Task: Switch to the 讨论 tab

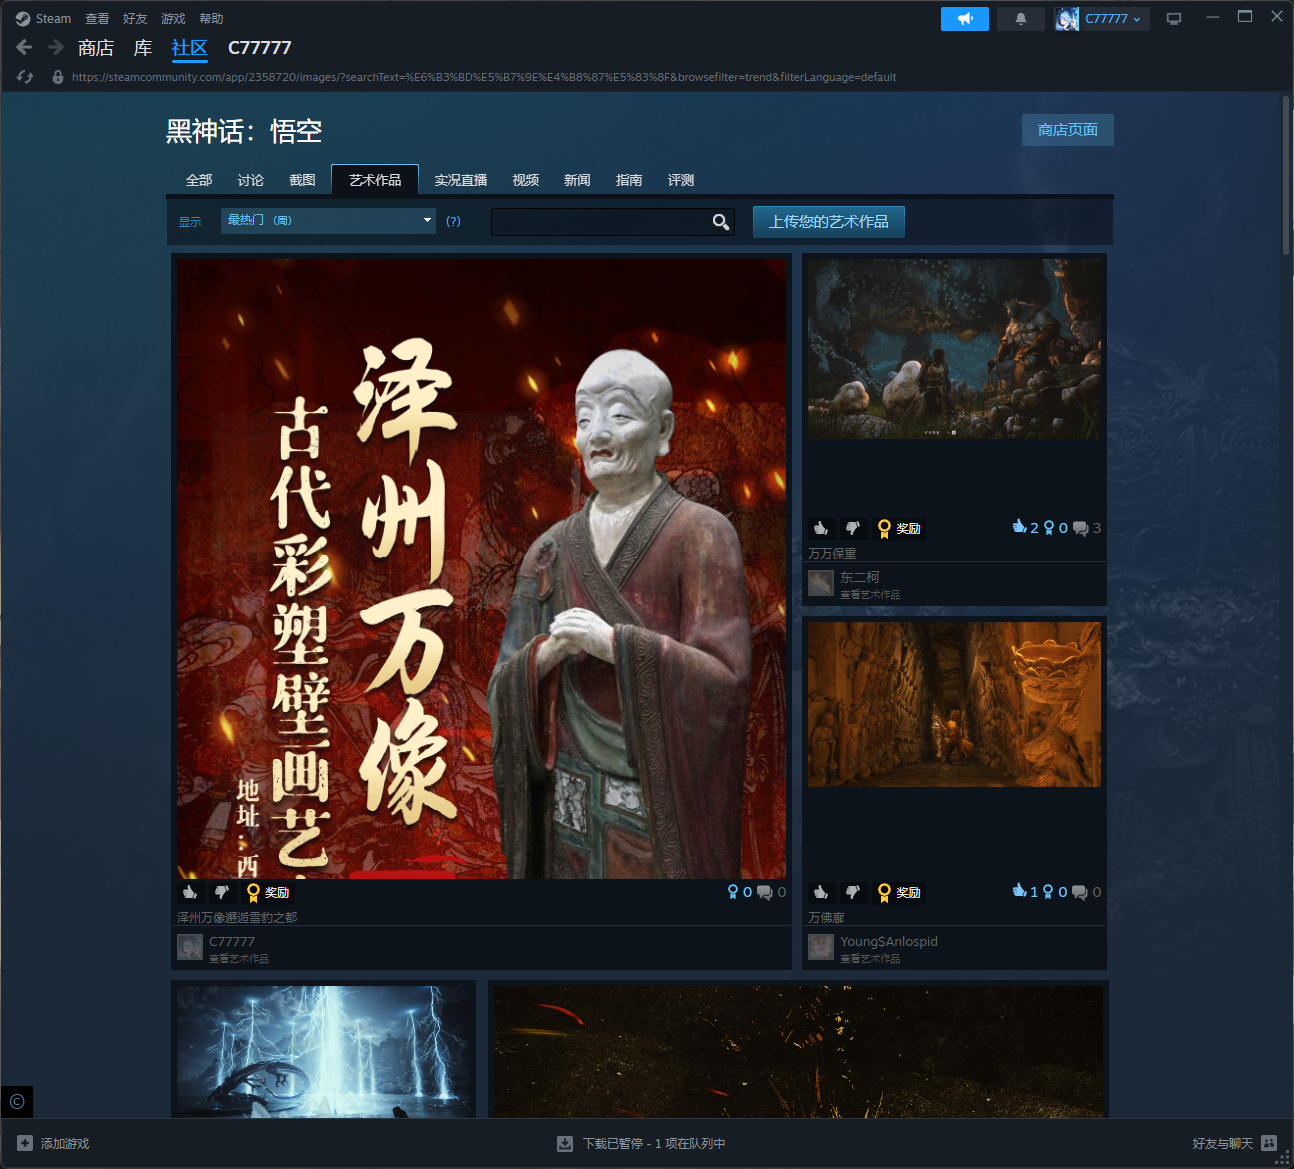Action: (x=251, y=180)
